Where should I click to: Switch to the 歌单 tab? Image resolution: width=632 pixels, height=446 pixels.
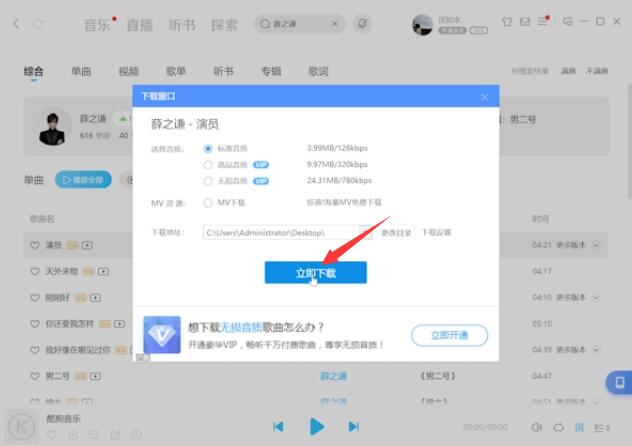pos(176,71)
